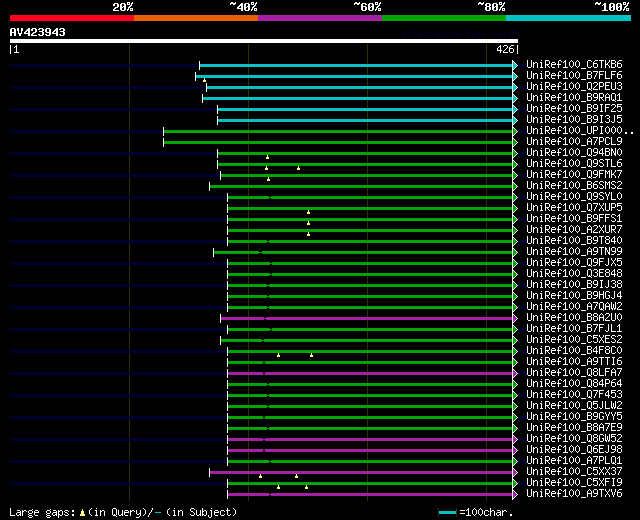640x520 pixels.
Task: Open the UniRef100_B9HGJ4 label
Action: pos(574,296)
